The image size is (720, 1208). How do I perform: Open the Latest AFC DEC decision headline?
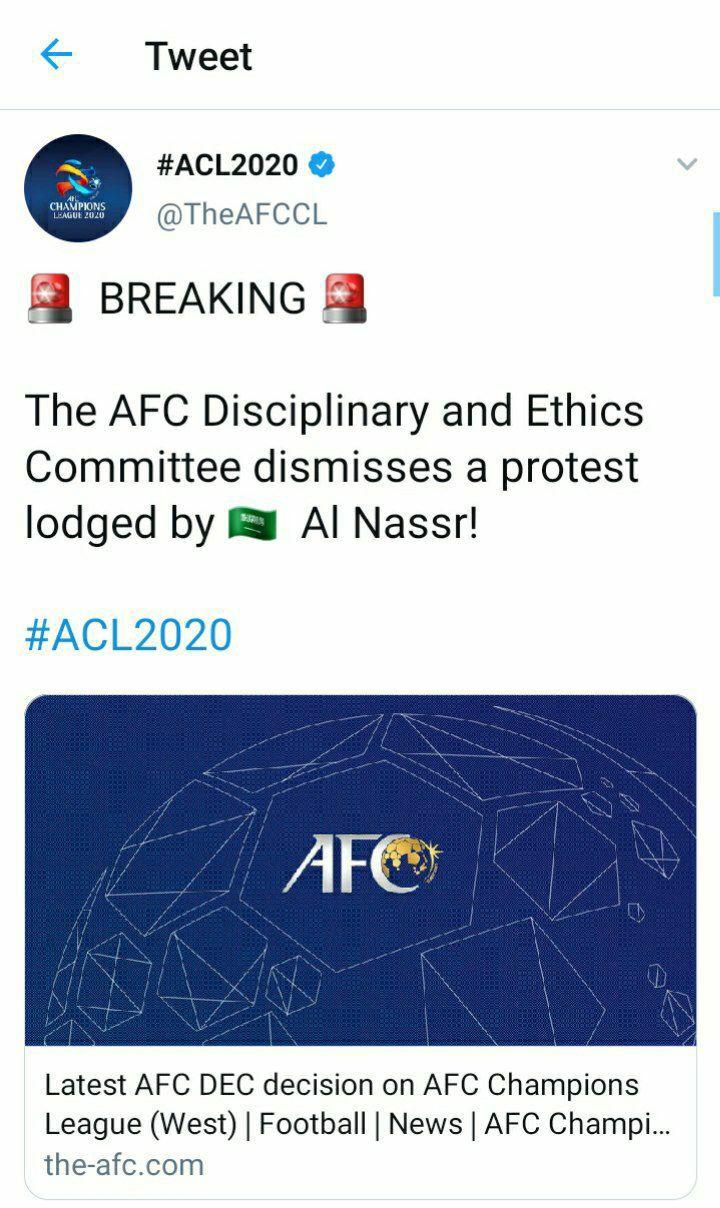point(357,1104)
